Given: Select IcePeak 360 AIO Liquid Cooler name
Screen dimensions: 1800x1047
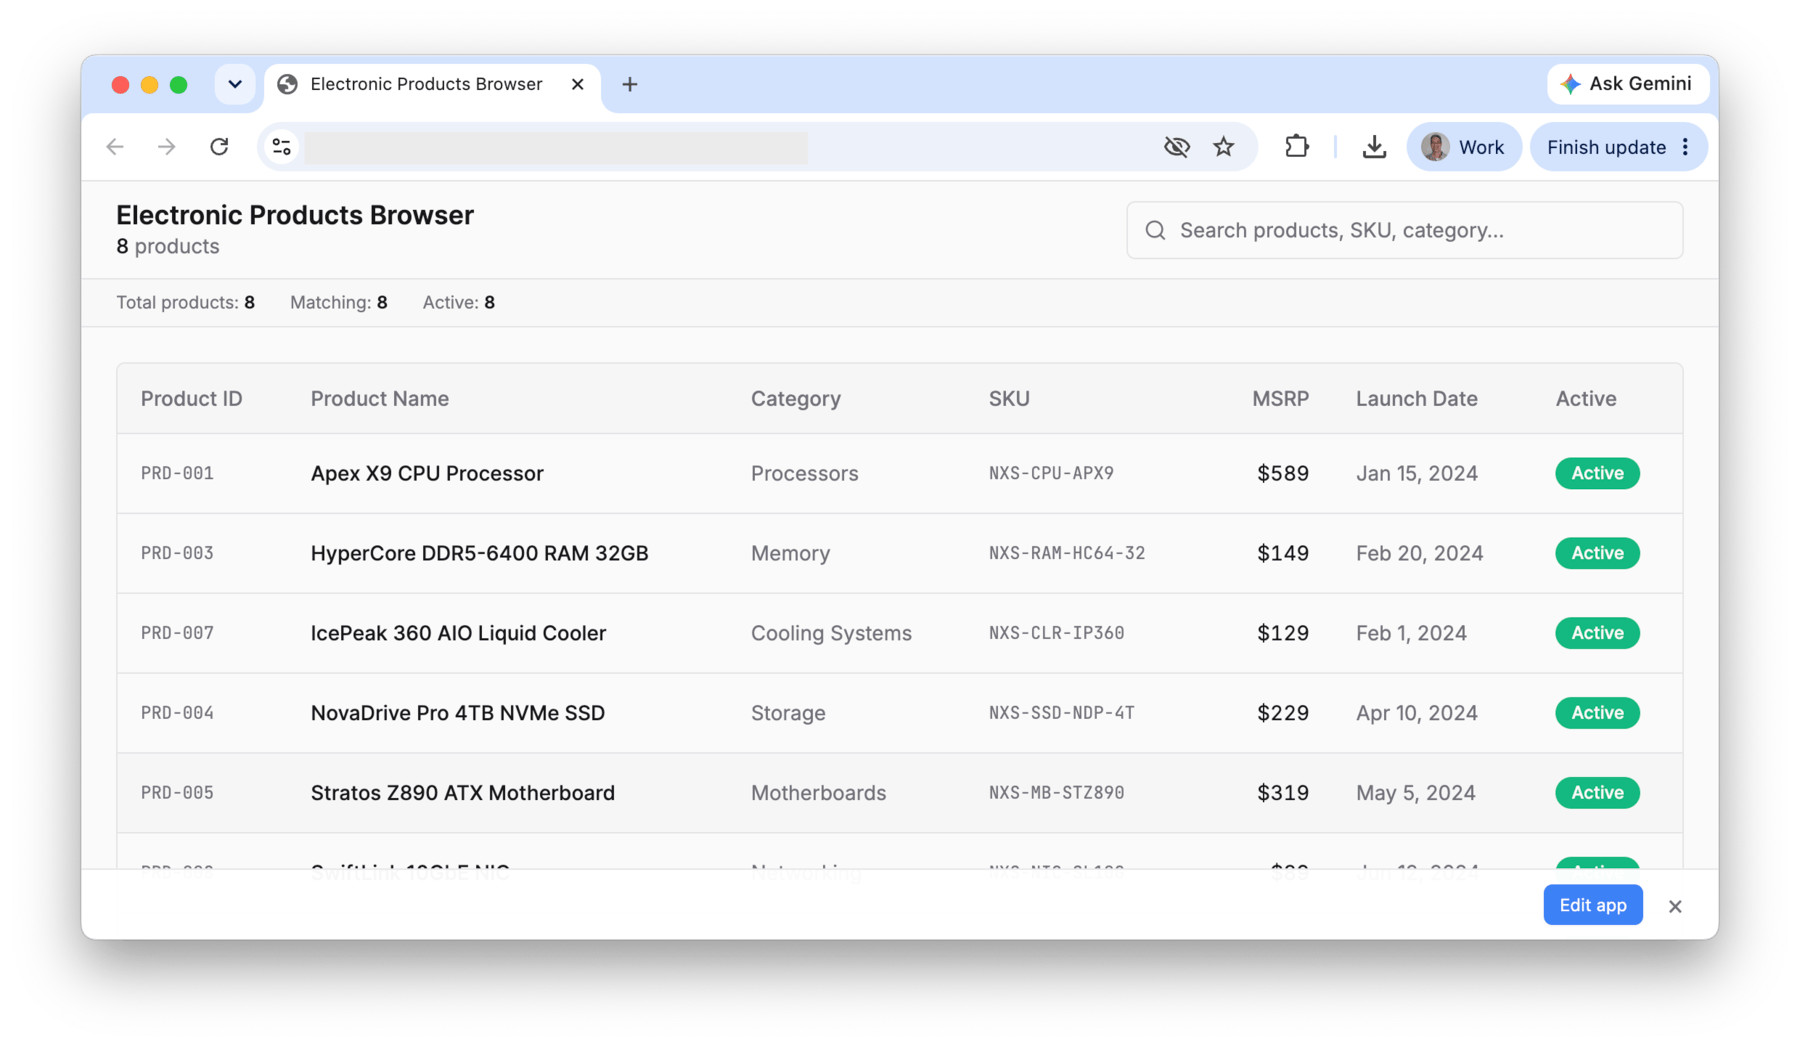Looking at the screenshot, I should (458, 633).
